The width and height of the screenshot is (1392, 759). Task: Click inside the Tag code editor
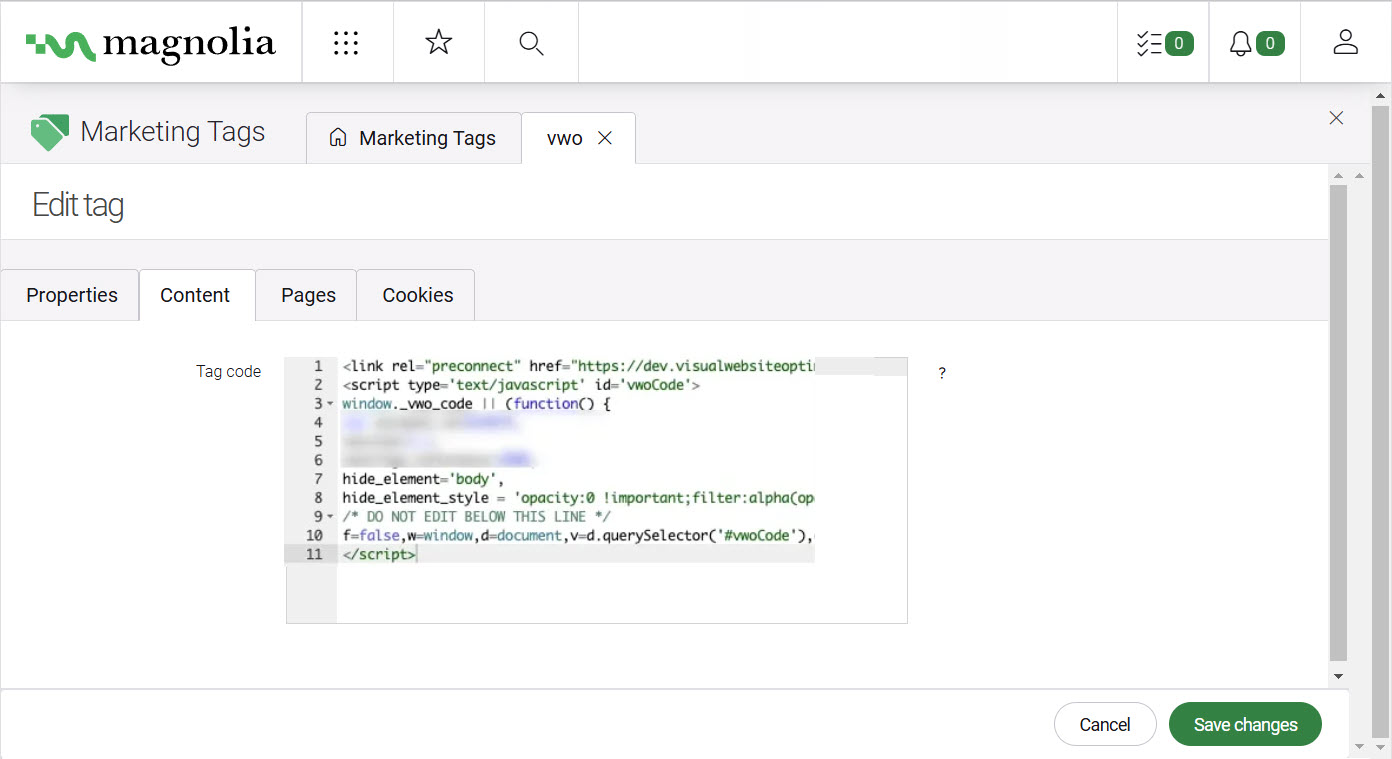pyautogui.click(x=620, y=590)
